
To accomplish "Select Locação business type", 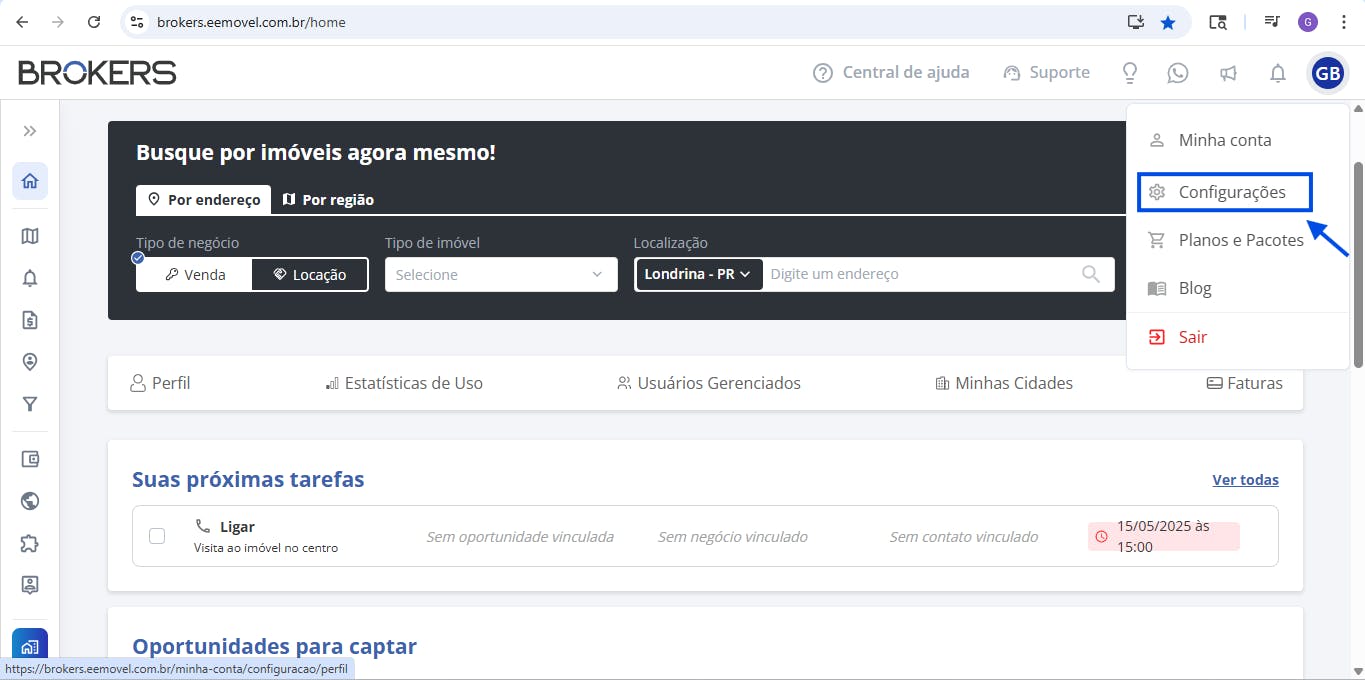I will (x=309, y=275).
